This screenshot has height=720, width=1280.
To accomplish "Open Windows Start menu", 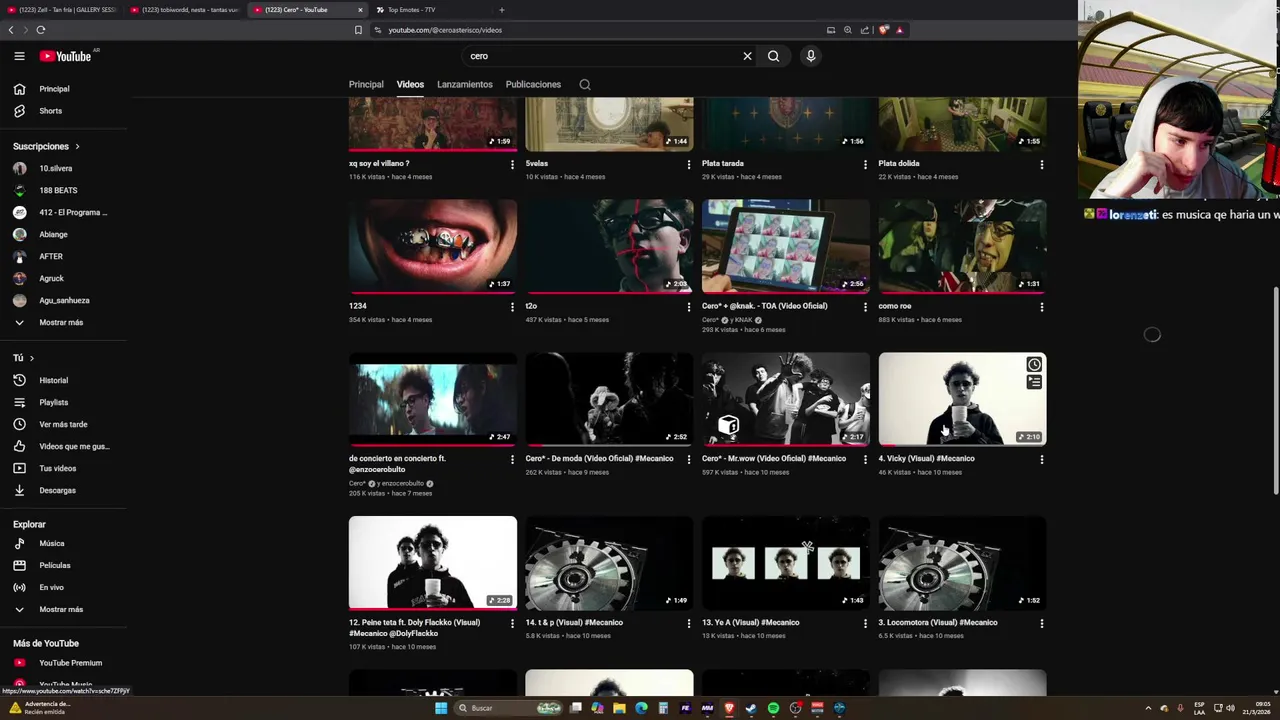I will click(x=441, y=708).
